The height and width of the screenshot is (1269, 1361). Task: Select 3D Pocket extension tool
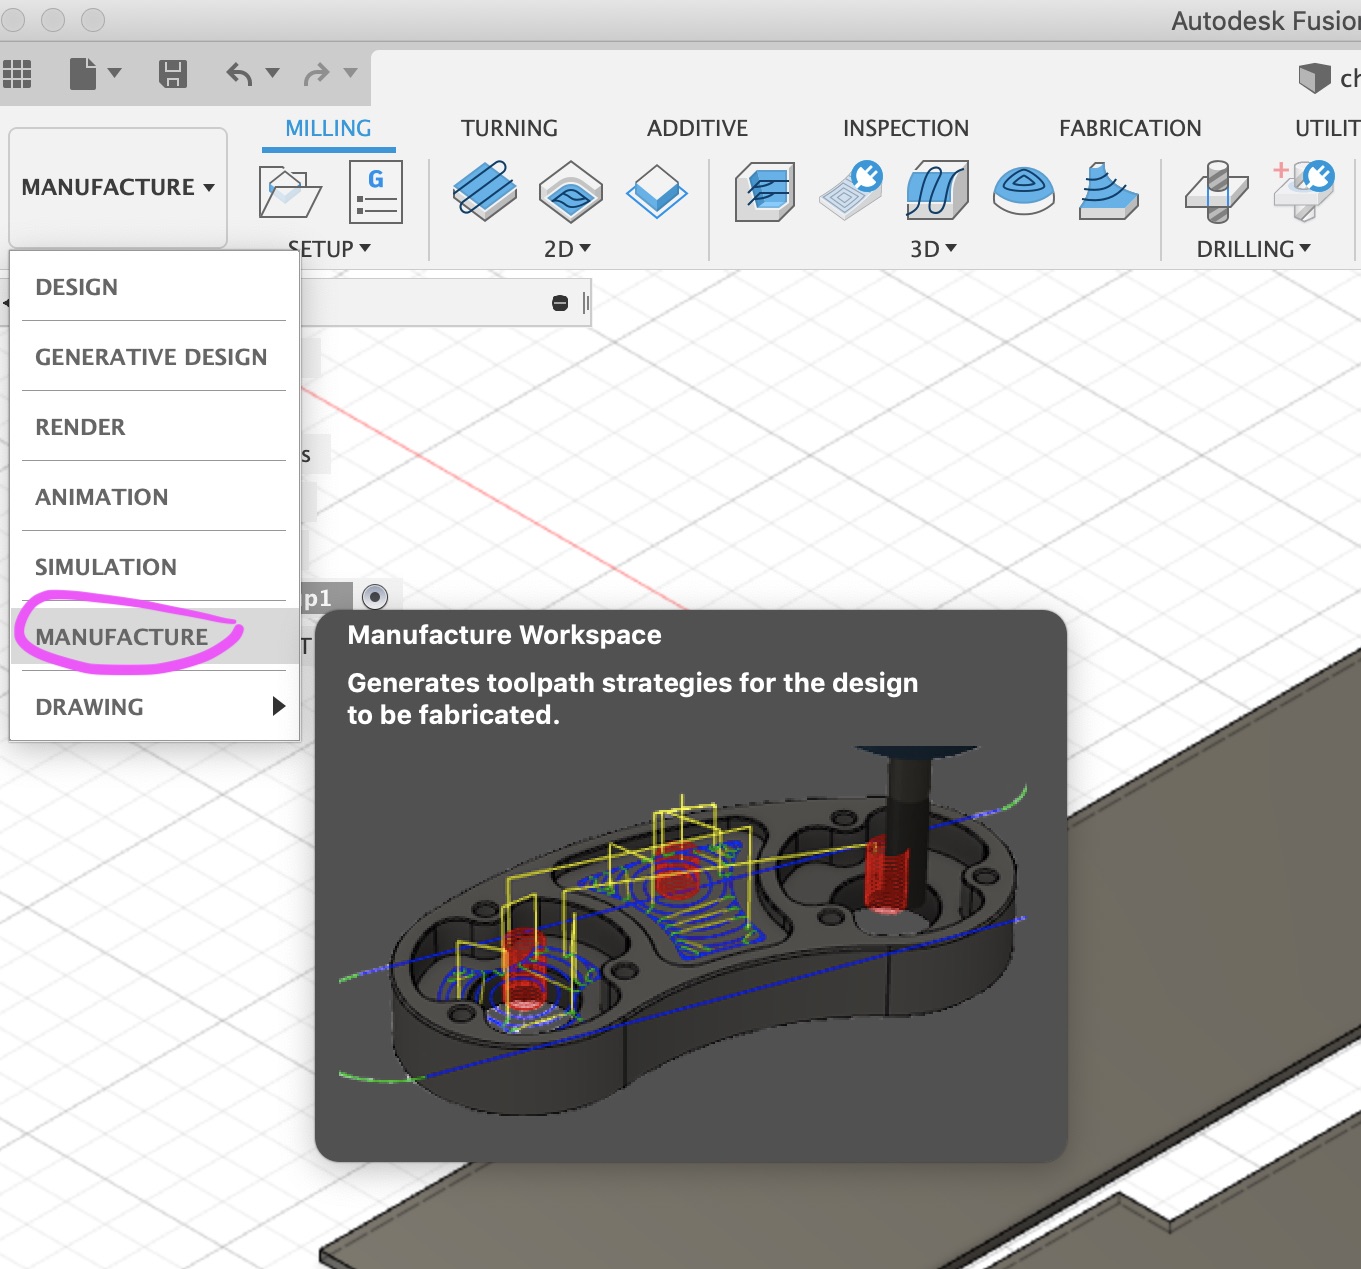point(851,190)
